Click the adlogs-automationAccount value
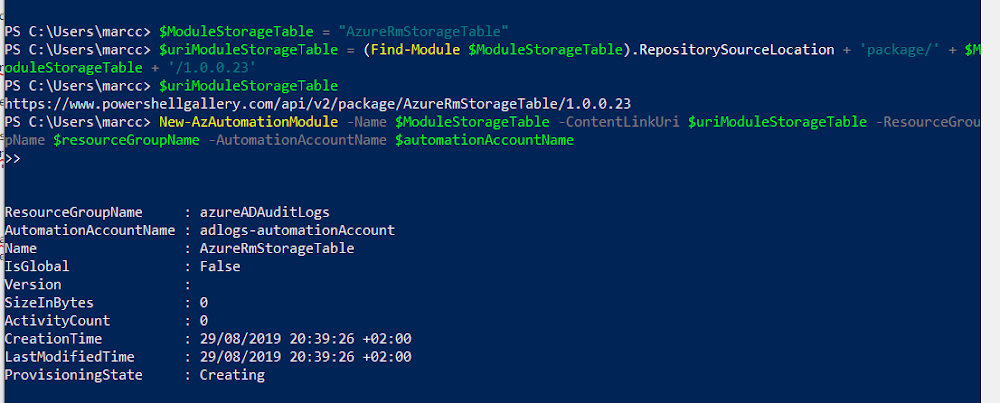Screen dimensions: 1000x403 click(297, 230)
